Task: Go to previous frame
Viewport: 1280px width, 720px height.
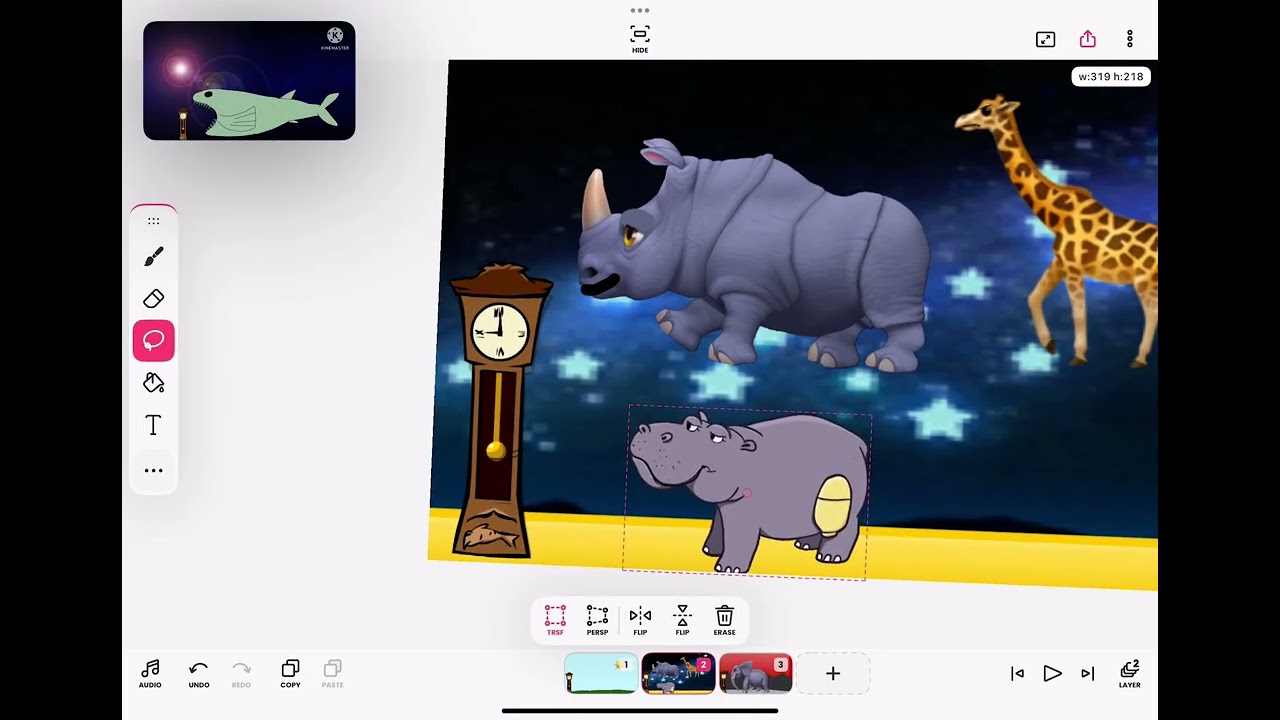Action: (1017, 674)
